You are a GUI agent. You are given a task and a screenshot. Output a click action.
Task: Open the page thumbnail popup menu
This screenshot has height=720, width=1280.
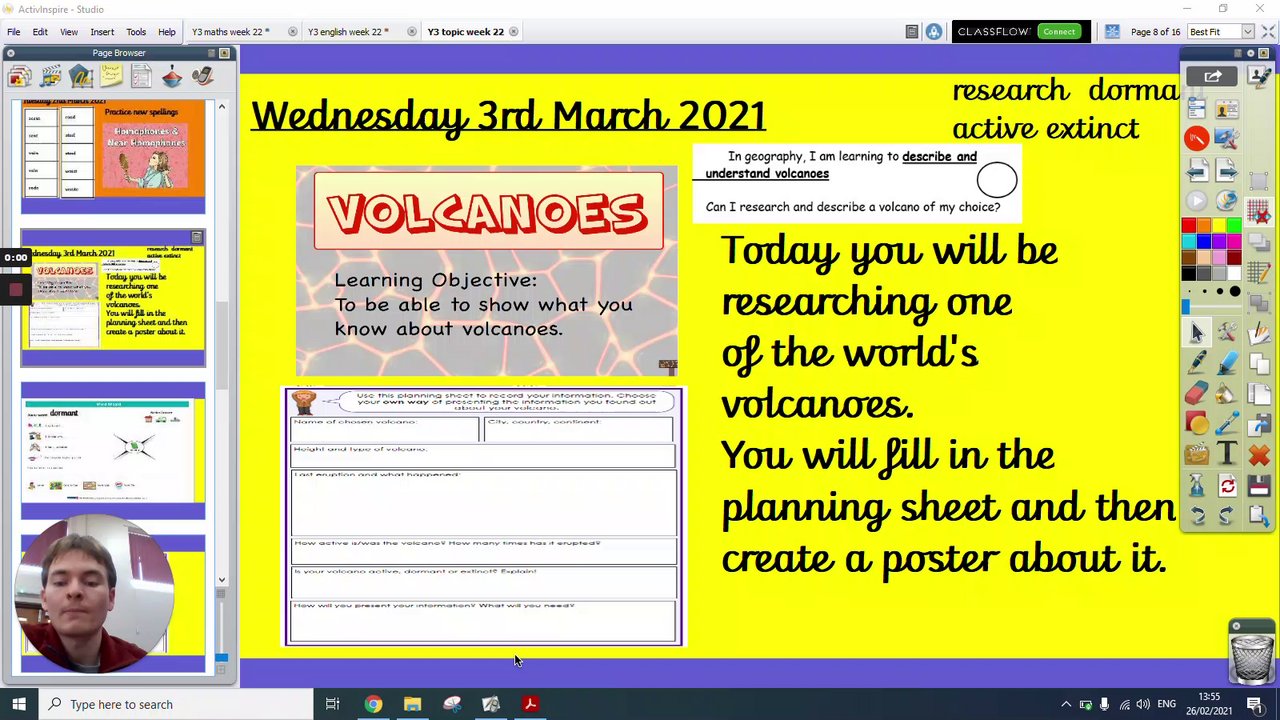pos(197,237)
